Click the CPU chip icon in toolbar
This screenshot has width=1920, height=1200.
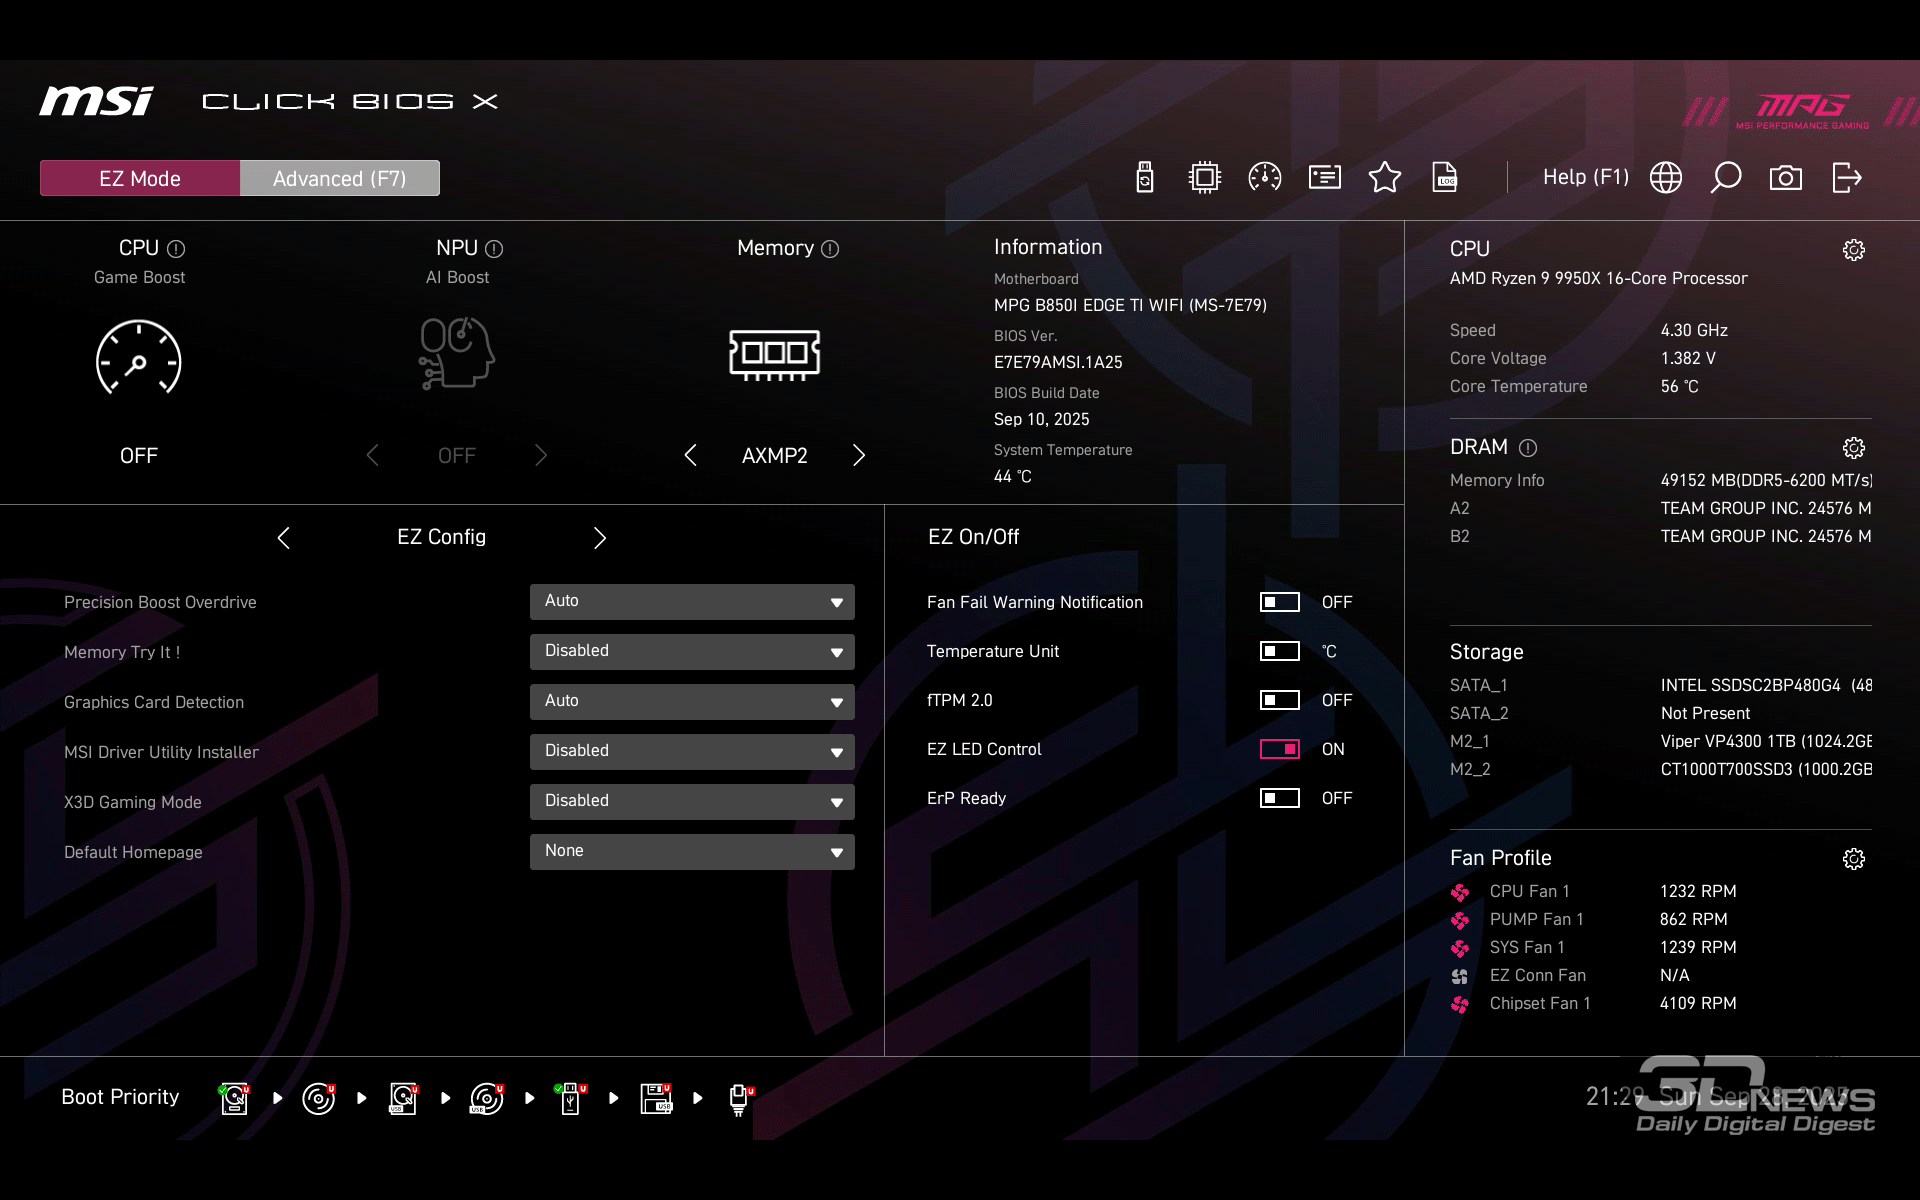point(1204,178)
